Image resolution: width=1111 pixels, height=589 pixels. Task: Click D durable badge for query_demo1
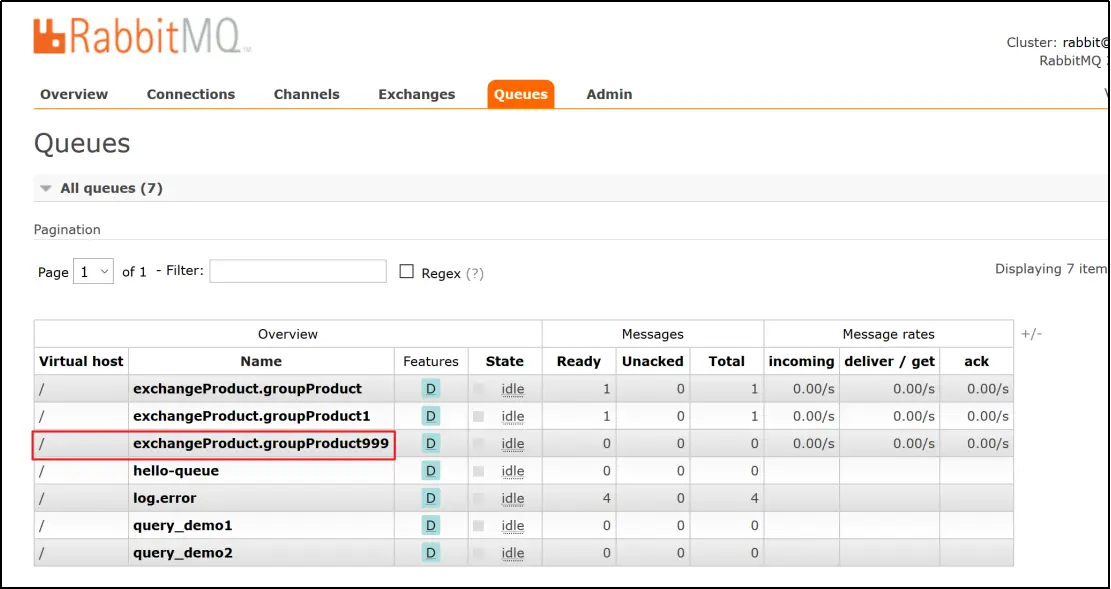431,526
